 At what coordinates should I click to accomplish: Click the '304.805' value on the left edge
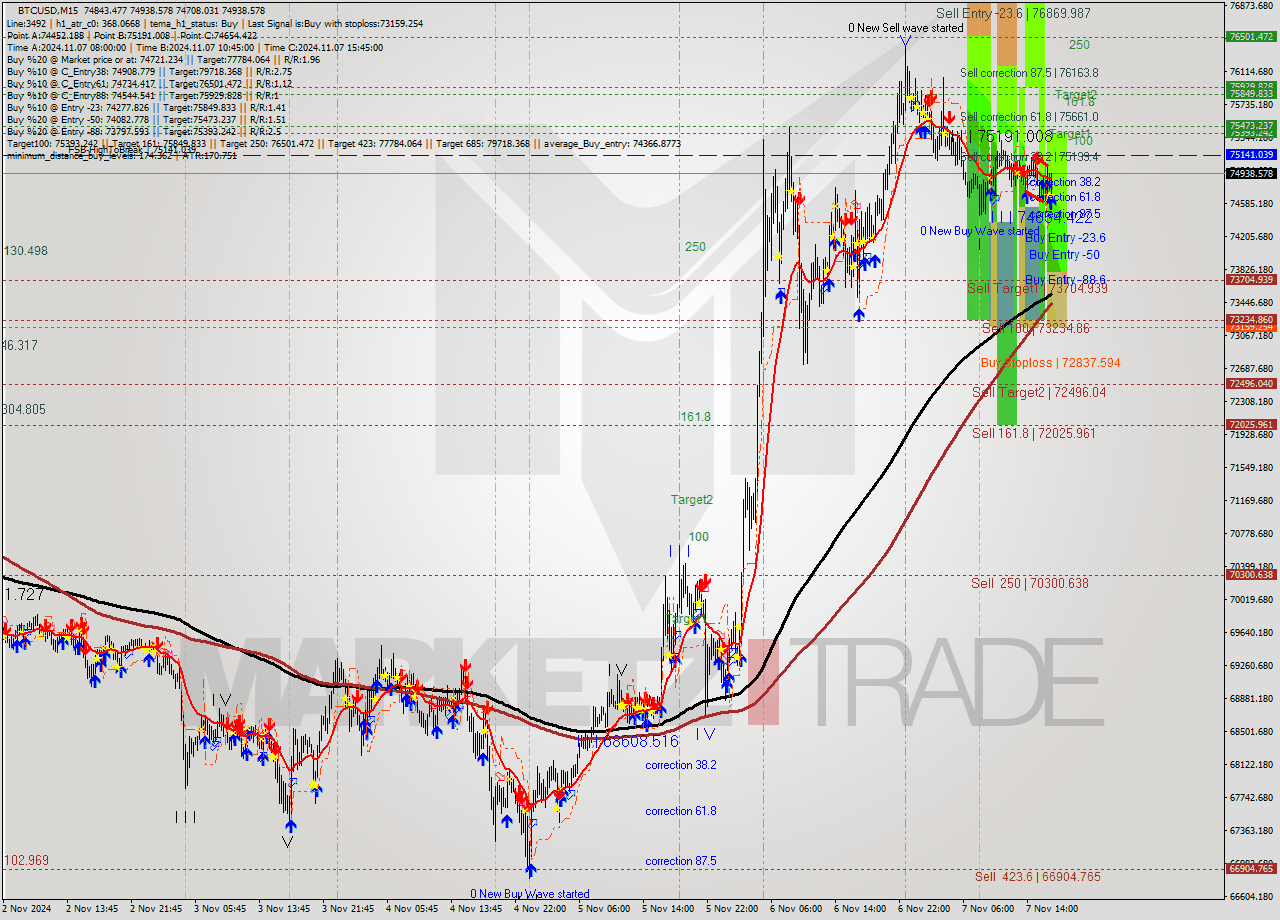(25, 409)
